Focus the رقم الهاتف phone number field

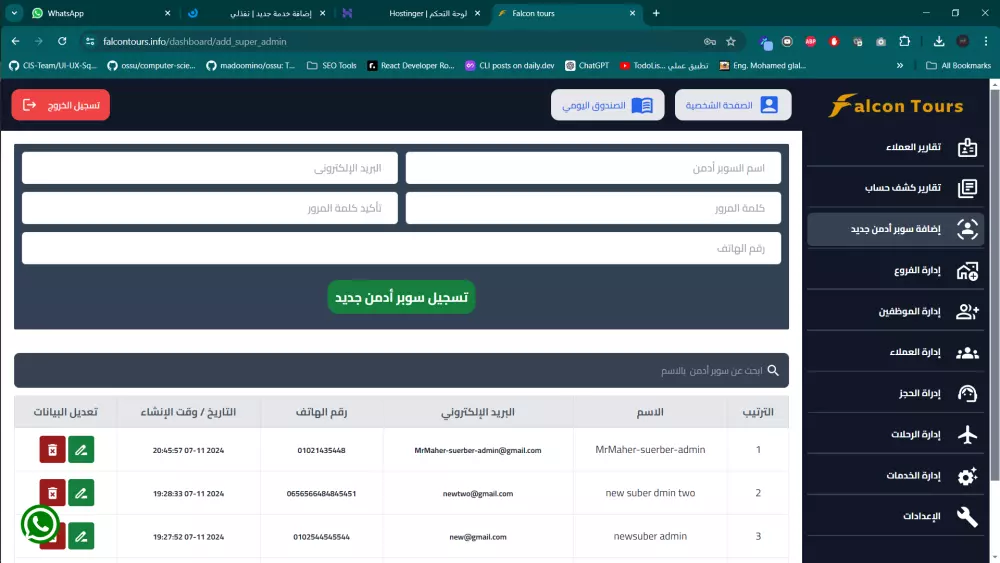pos(401,248)
